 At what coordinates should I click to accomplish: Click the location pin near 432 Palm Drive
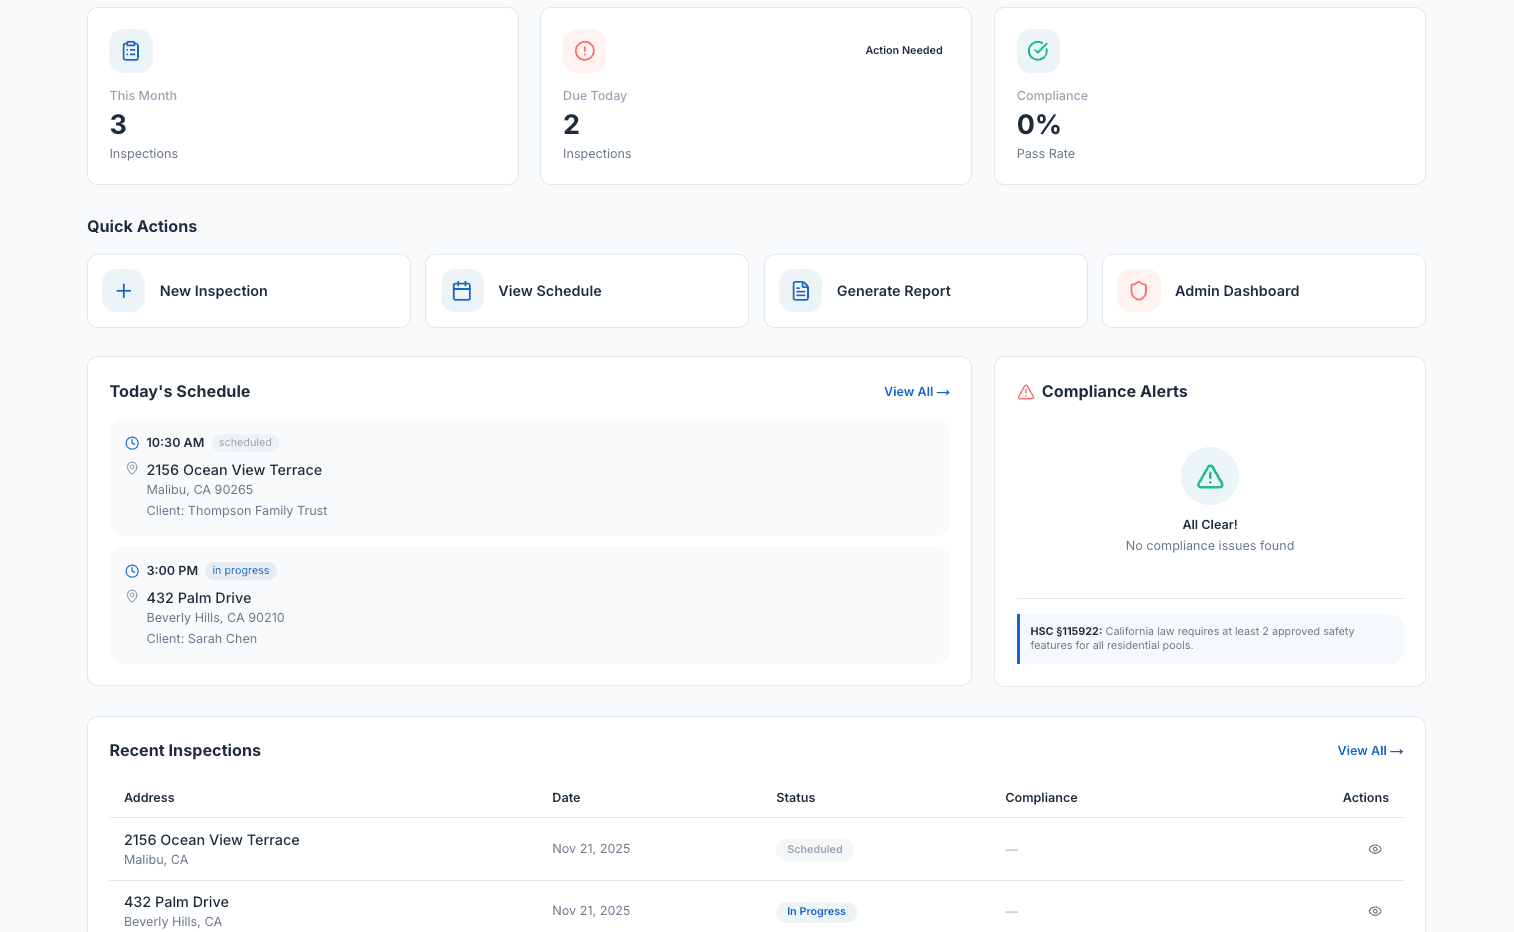pos(131,596)
